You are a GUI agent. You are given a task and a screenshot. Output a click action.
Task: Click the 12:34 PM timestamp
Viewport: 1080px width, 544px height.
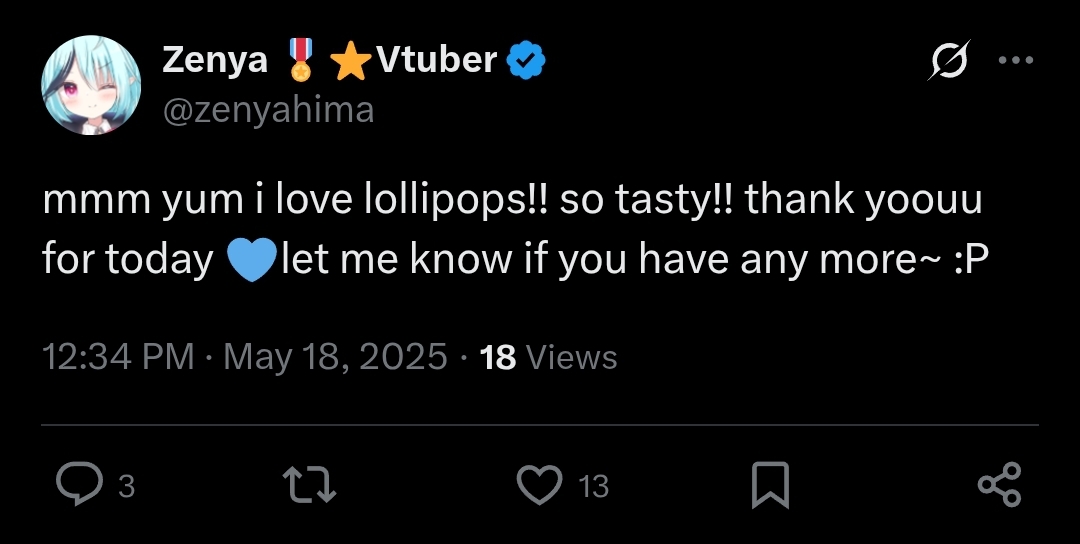118,357
